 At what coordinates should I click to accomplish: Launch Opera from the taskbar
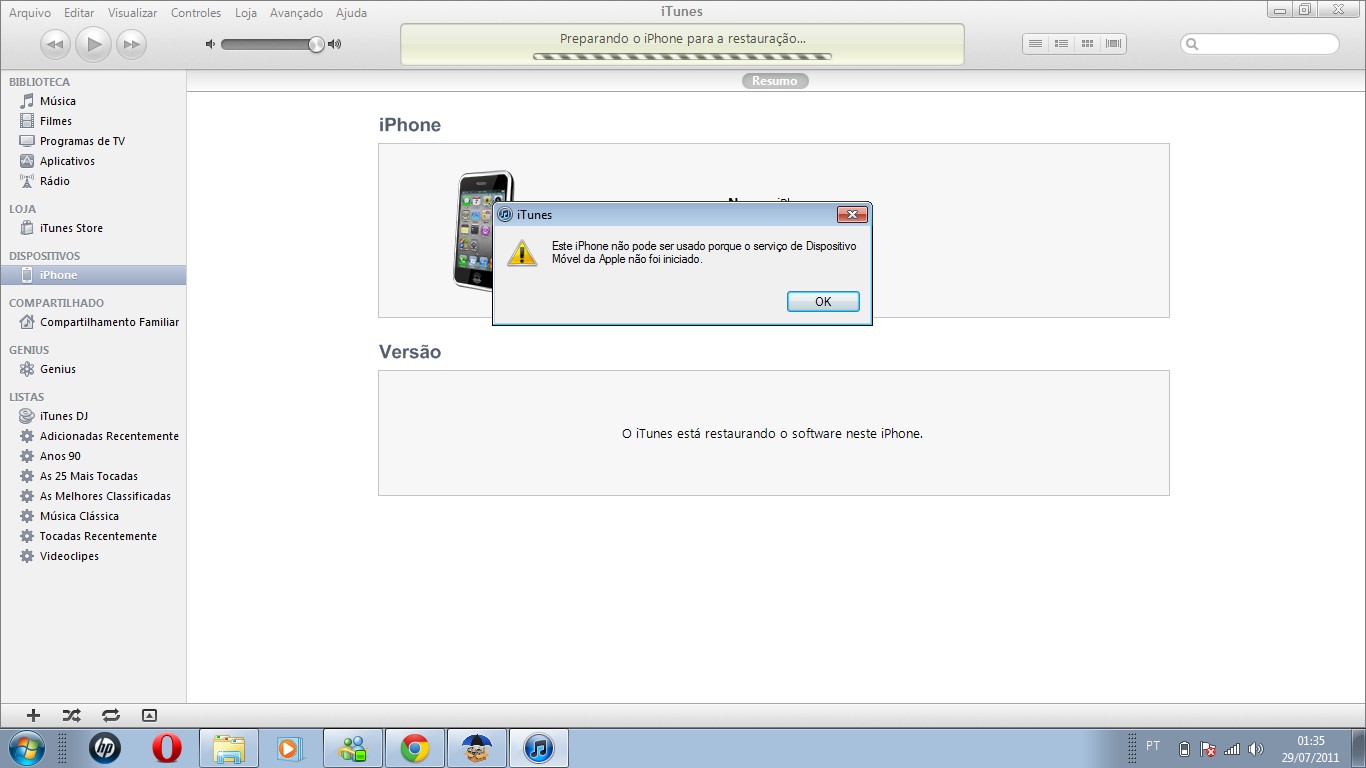point(167,748)
